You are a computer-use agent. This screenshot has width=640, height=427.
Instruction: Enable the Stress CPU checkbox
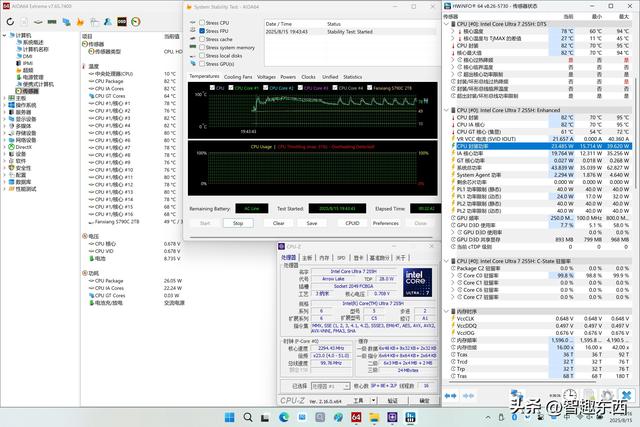pos(202,23)
